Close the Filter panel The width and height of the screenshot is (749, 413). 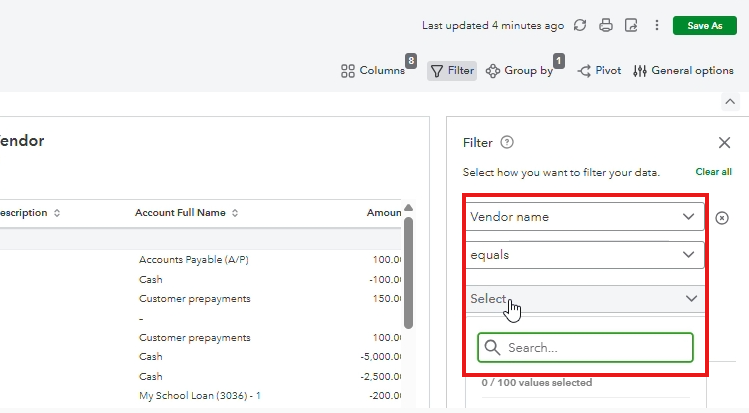pos(724,143)
